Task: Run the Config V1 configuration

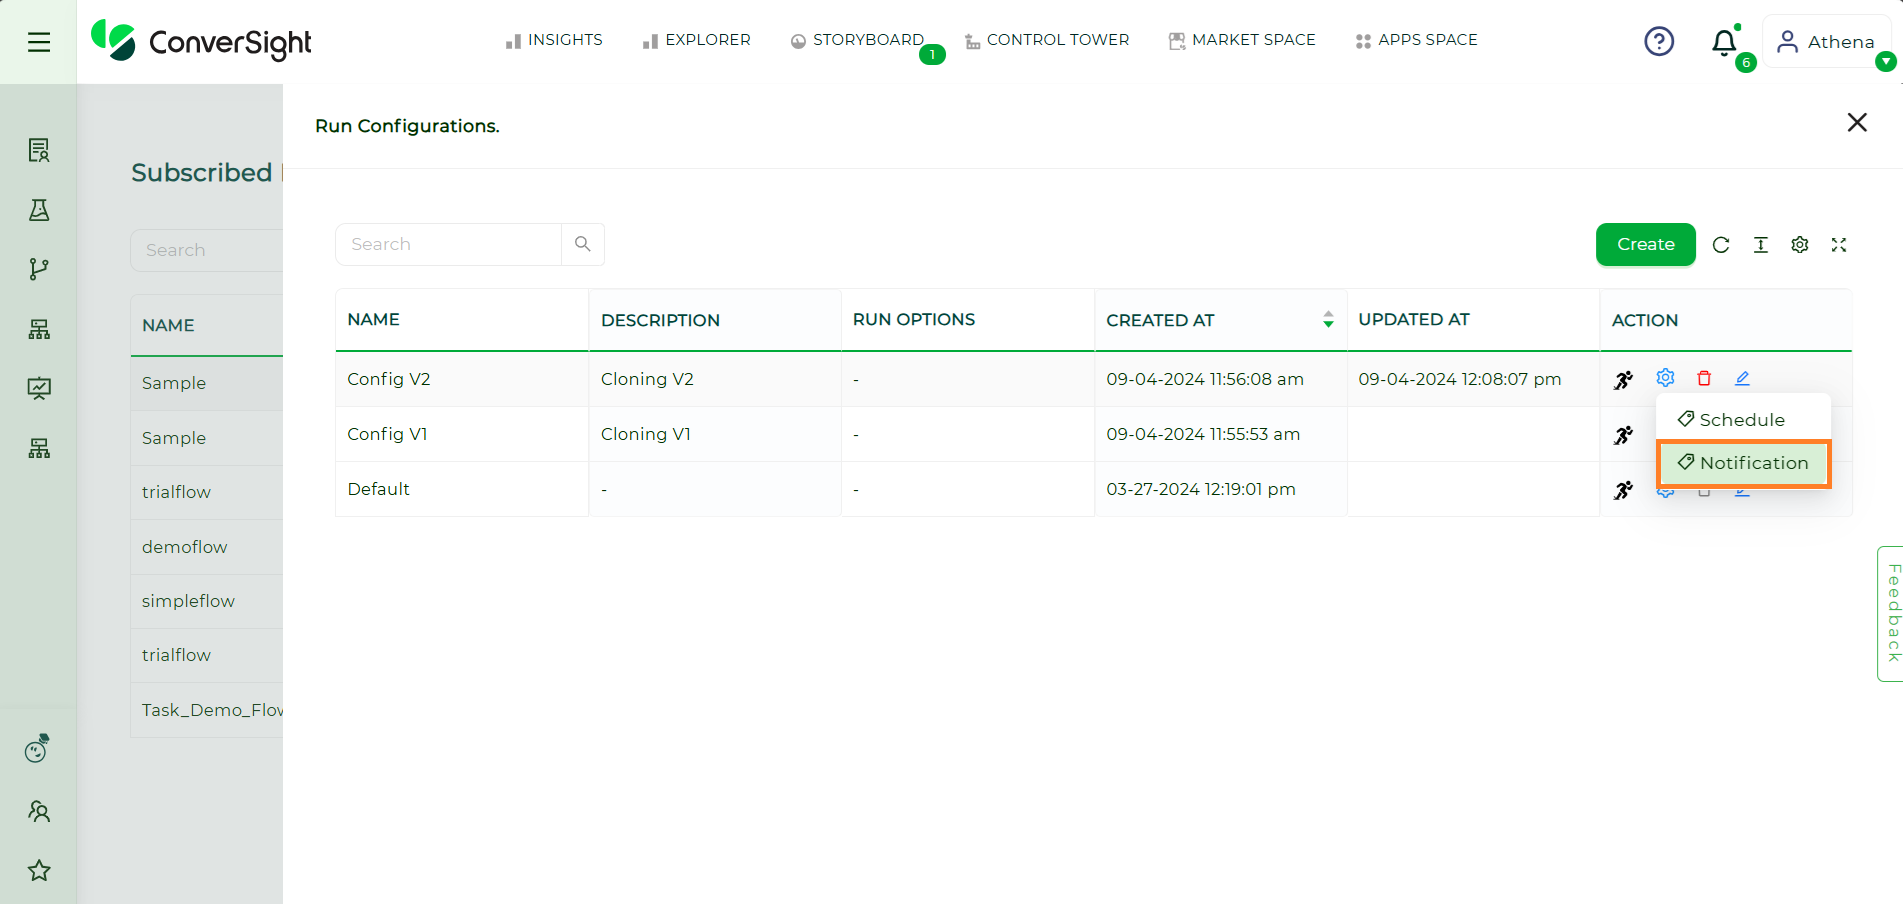Action: (1624, 435)
